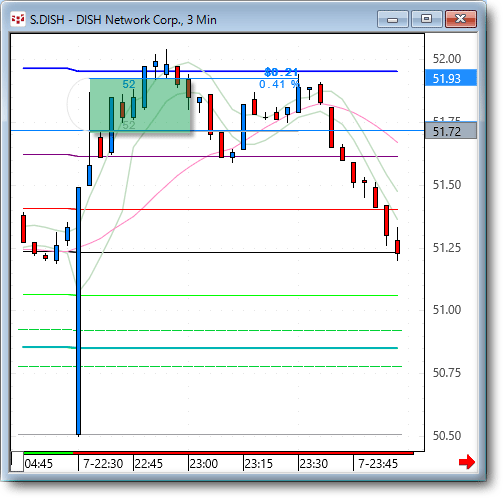
Task: Click the 23:15 time axis label
Action: pyautogui.click(x=259, y=463)
